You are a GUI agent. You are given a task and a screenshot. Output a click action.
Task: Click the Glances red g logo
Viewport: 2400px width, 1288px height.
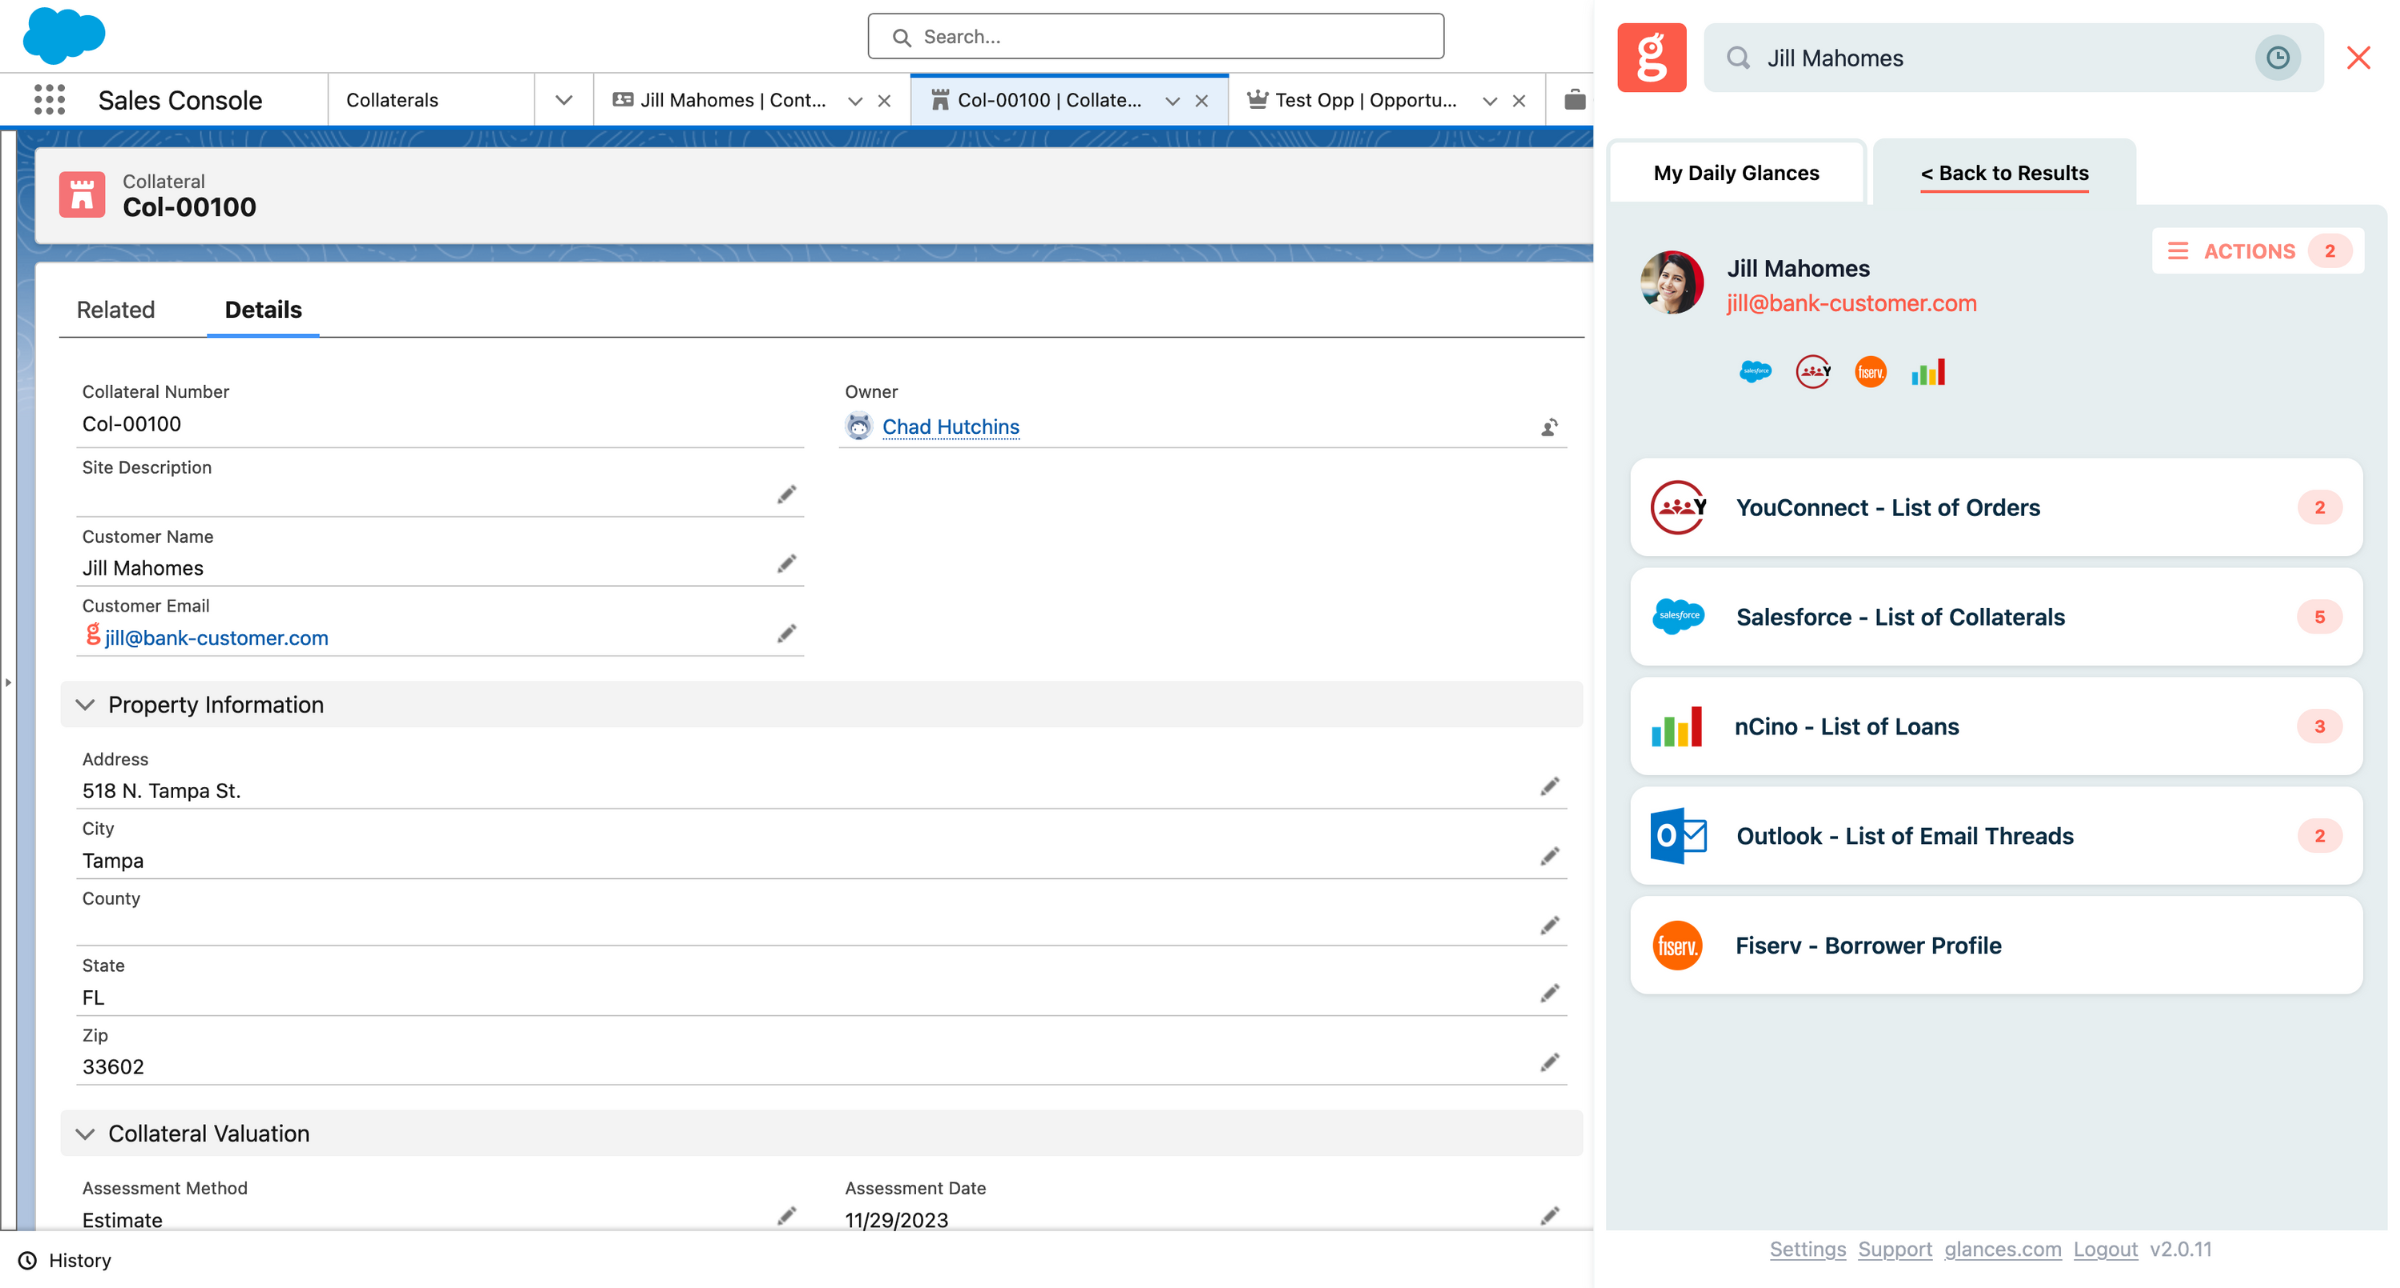pyautogui.click(x=1651, y=58)
